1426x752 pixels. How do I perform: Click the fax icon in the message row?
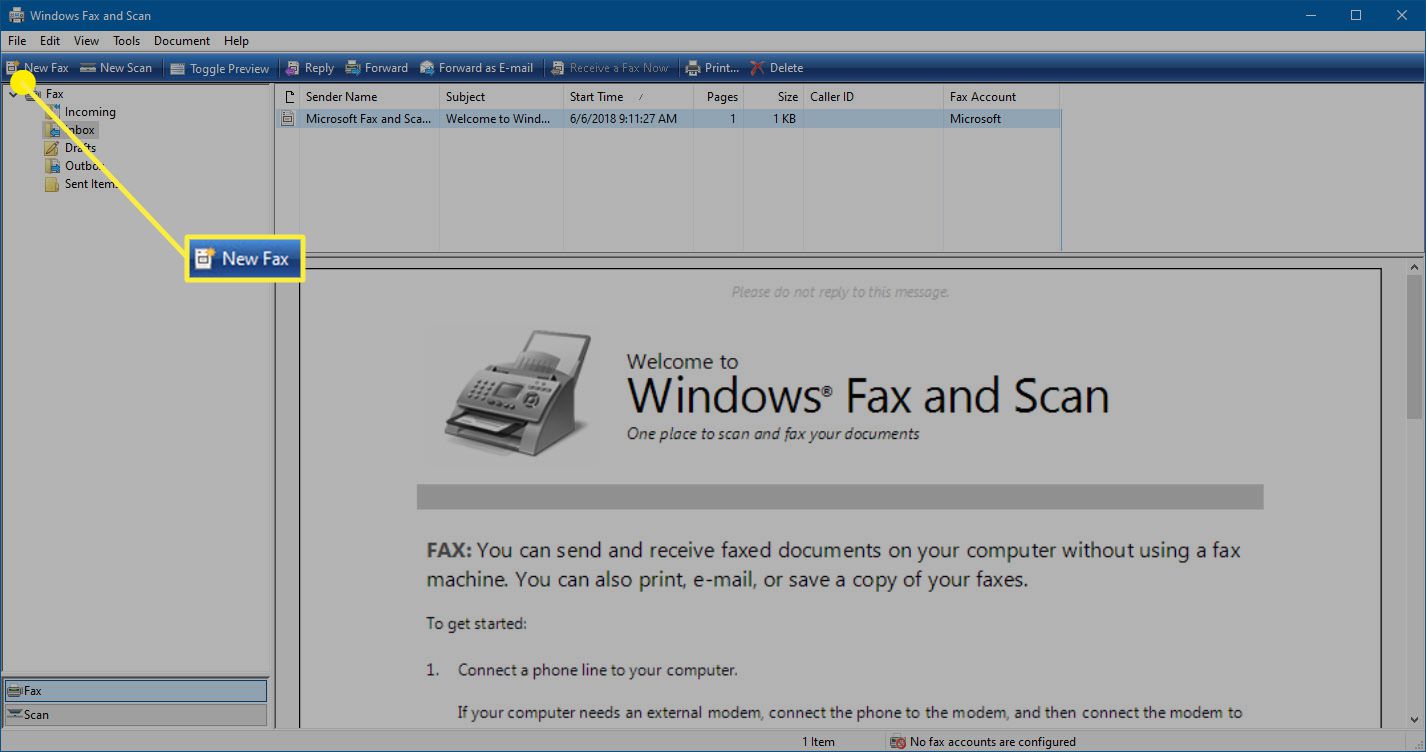288,118
